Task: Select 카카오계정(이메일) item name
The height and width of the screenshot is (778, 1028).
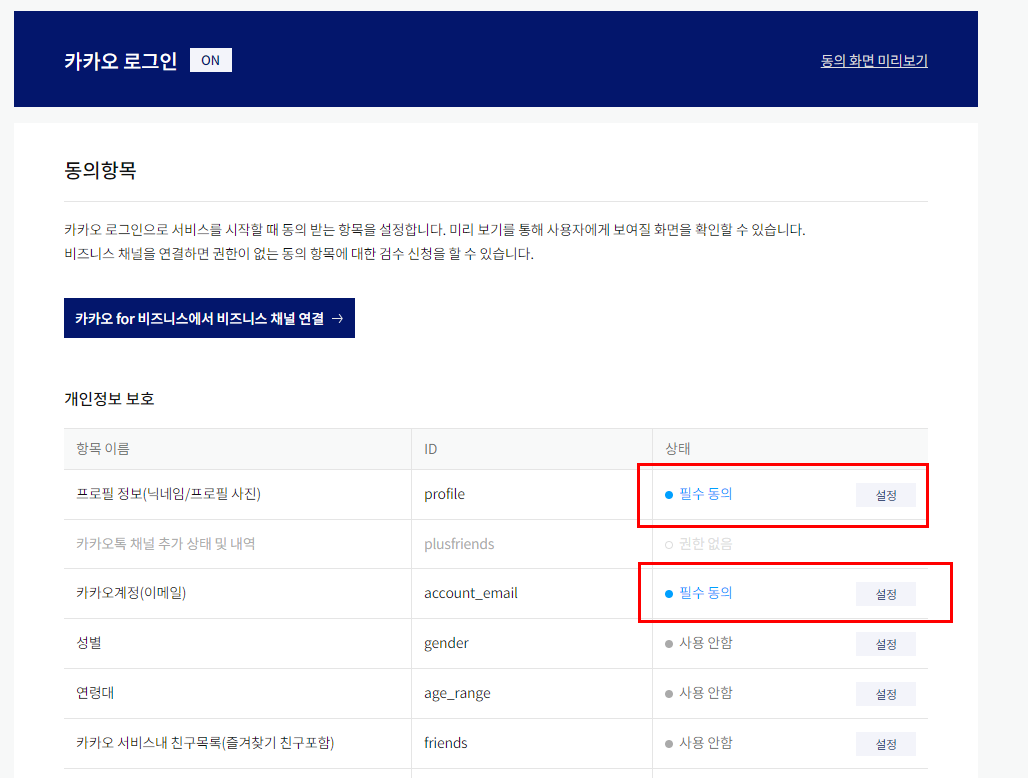Action: (x=131, y=593)
